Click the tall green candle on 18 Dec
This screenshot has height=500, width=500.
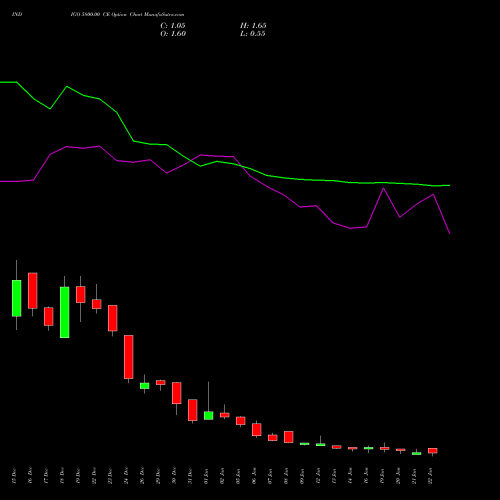click(x=65, y=312)
